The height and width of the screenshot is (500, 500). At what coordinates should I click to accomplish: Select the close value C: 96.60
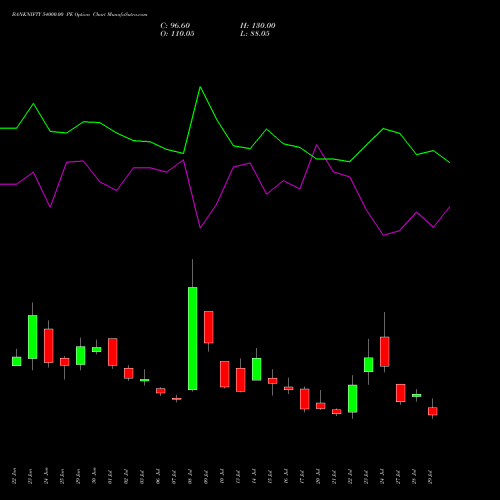pyautogui.click(x=175, y=26)
